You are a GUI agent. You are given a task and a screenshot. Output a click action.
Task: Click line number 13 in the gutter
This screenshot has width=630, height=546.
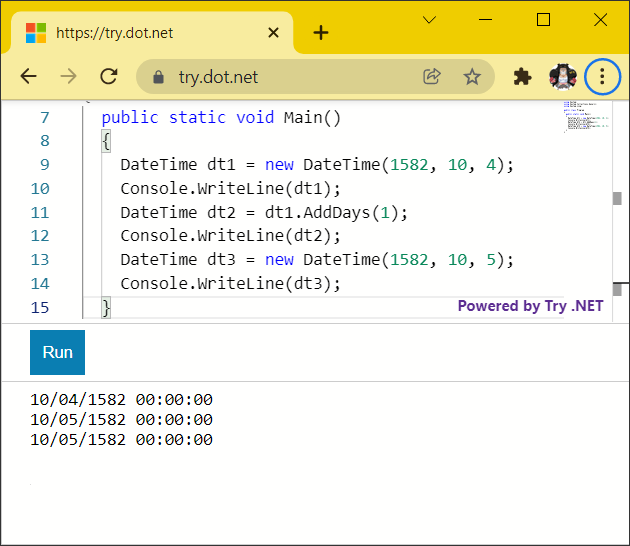coord(40,260)
